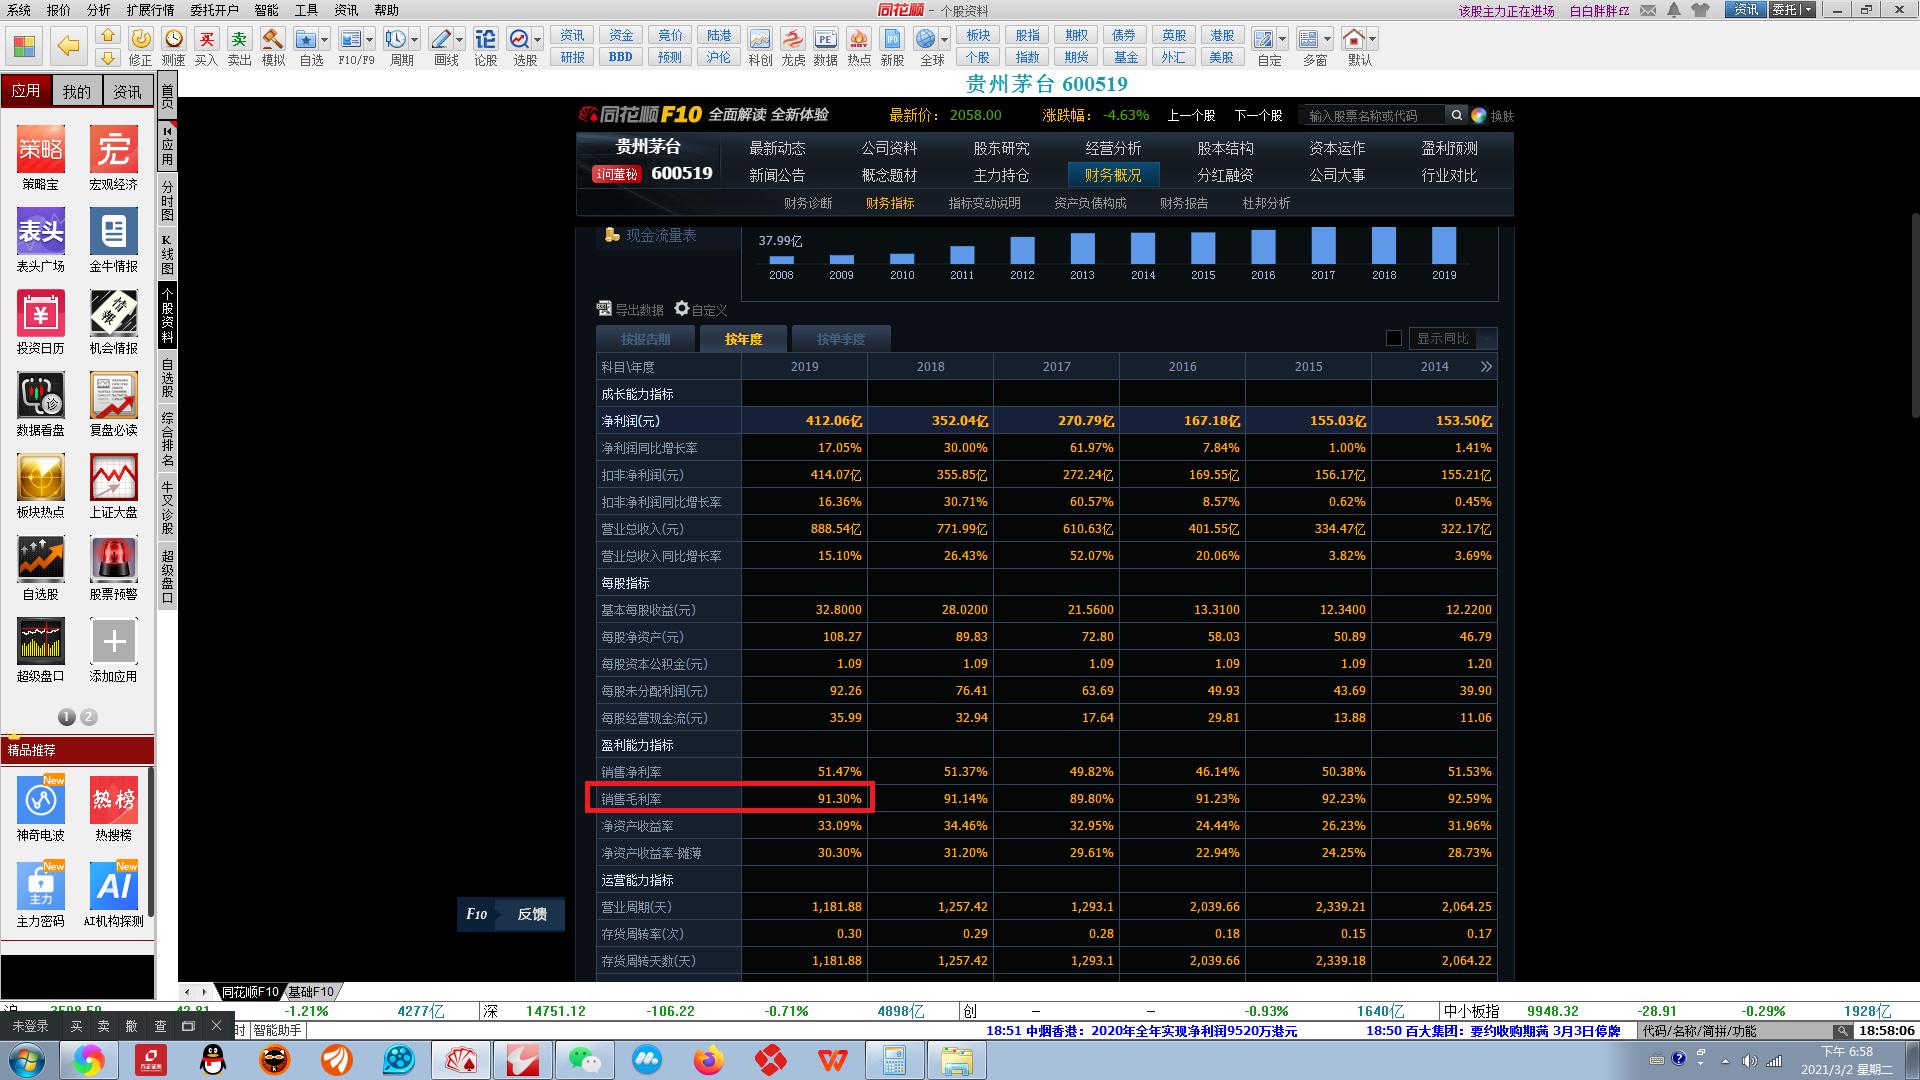Click the 买入 buy icon
Viewport: 1920px width, 1080px height.
tap(206, 41)
